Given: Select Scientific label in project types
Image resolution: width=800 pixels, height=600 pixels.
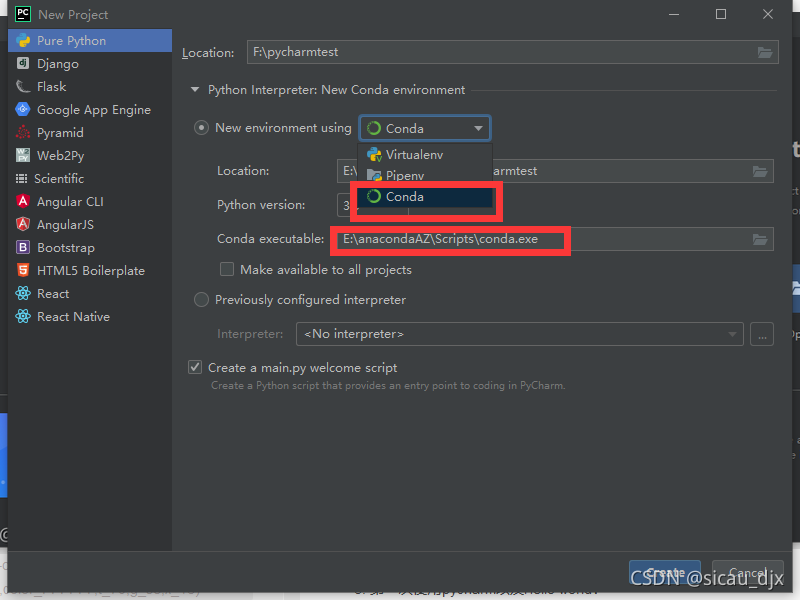Looking at the screenshot, I should pyautogui.click(x=59, y=179).
